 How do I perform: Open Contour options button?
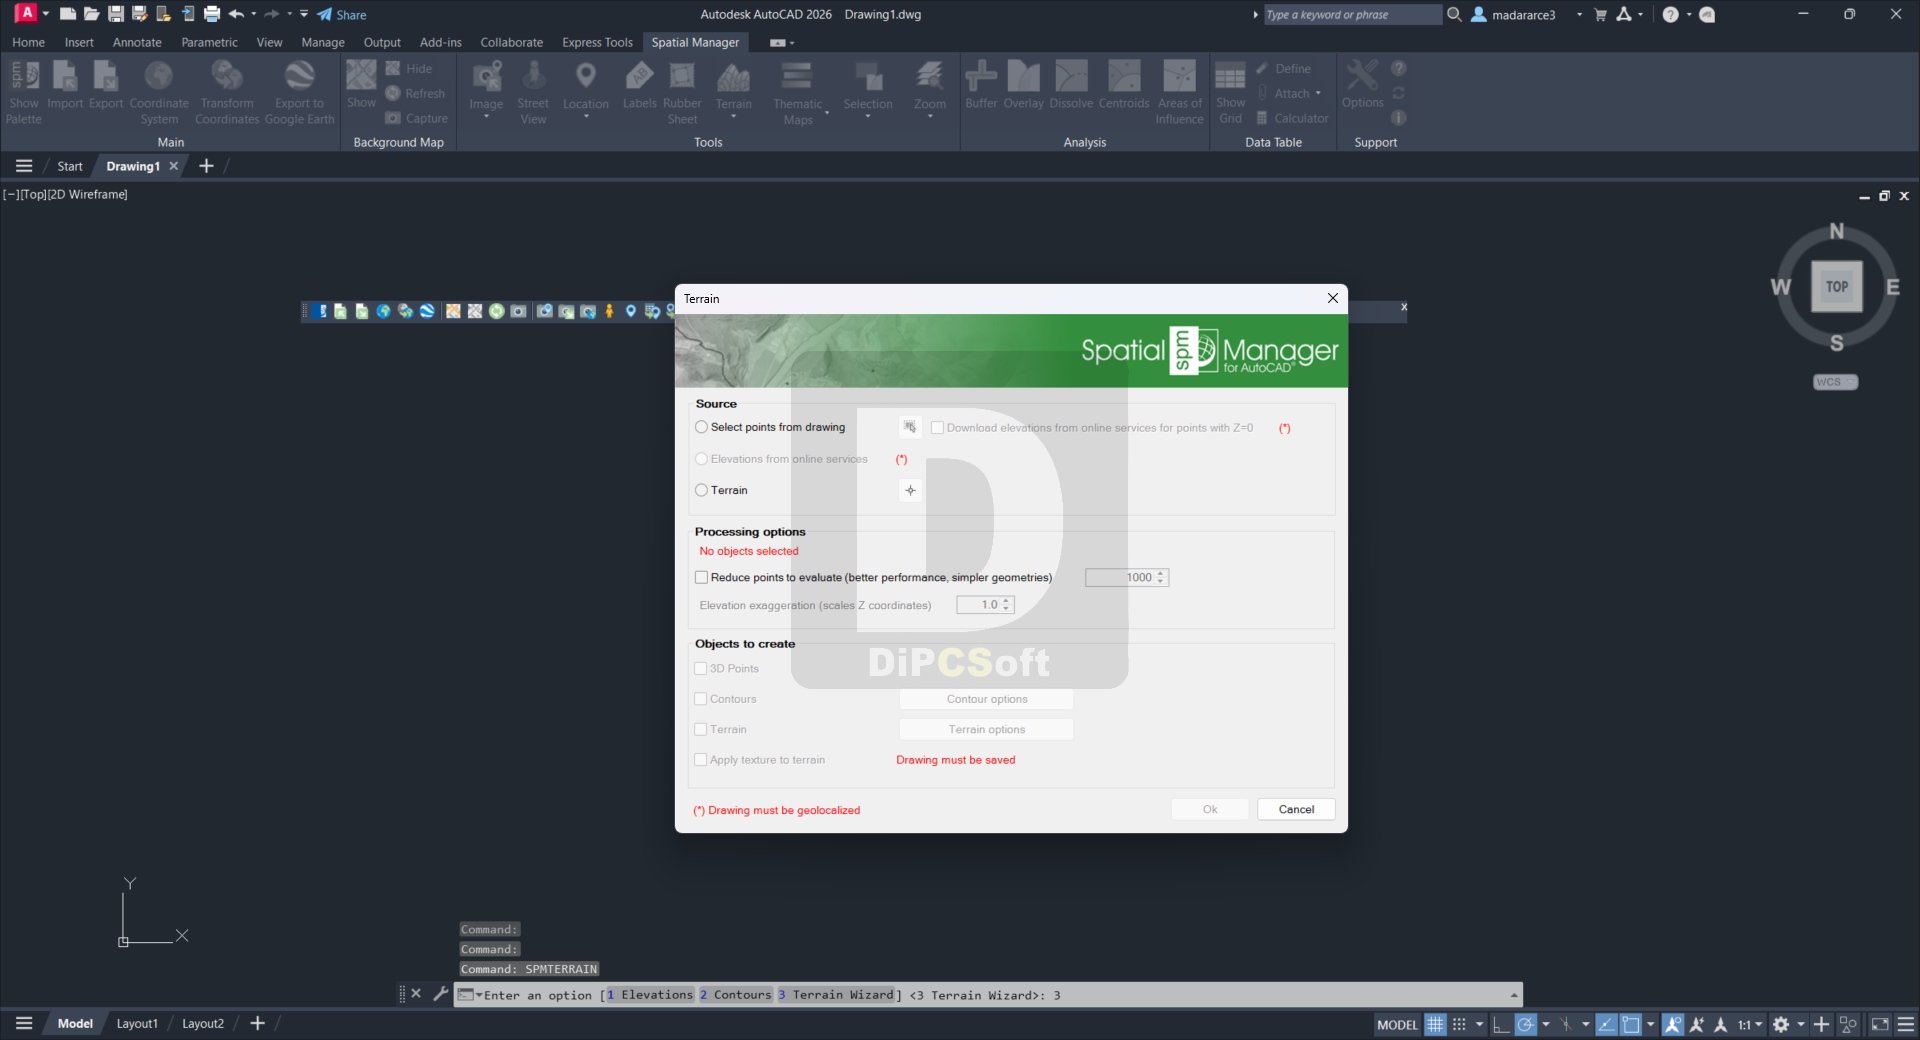(987, 699)
